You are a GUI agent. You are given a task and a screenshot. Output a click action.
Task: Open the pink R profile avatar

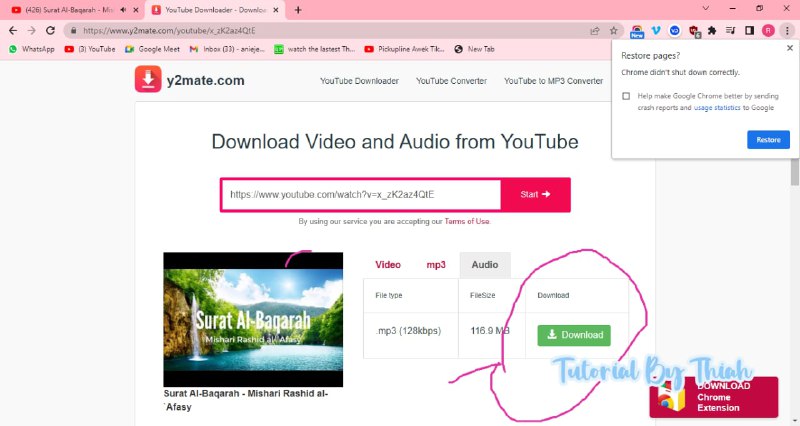coord(768,31)
